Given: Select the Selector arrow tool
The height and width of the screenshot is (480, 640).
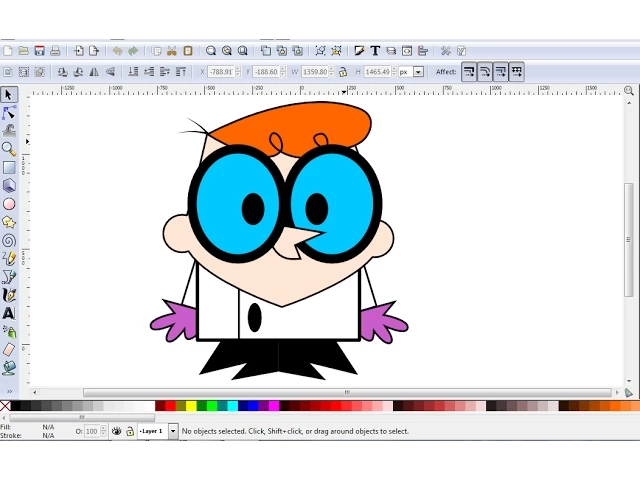Looking at the screenshot, I should 9,95.
